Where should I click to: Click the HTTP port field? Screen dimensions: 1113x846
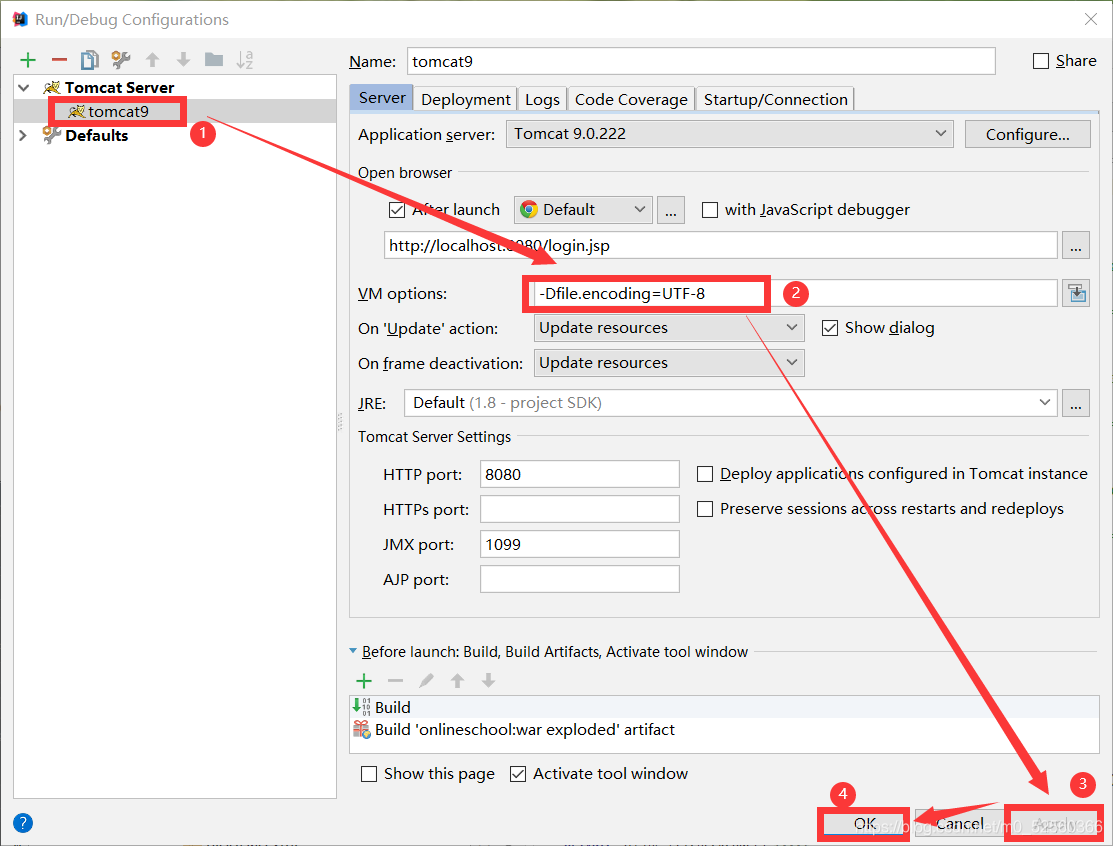pyautogui.click(x=579, y=474)
